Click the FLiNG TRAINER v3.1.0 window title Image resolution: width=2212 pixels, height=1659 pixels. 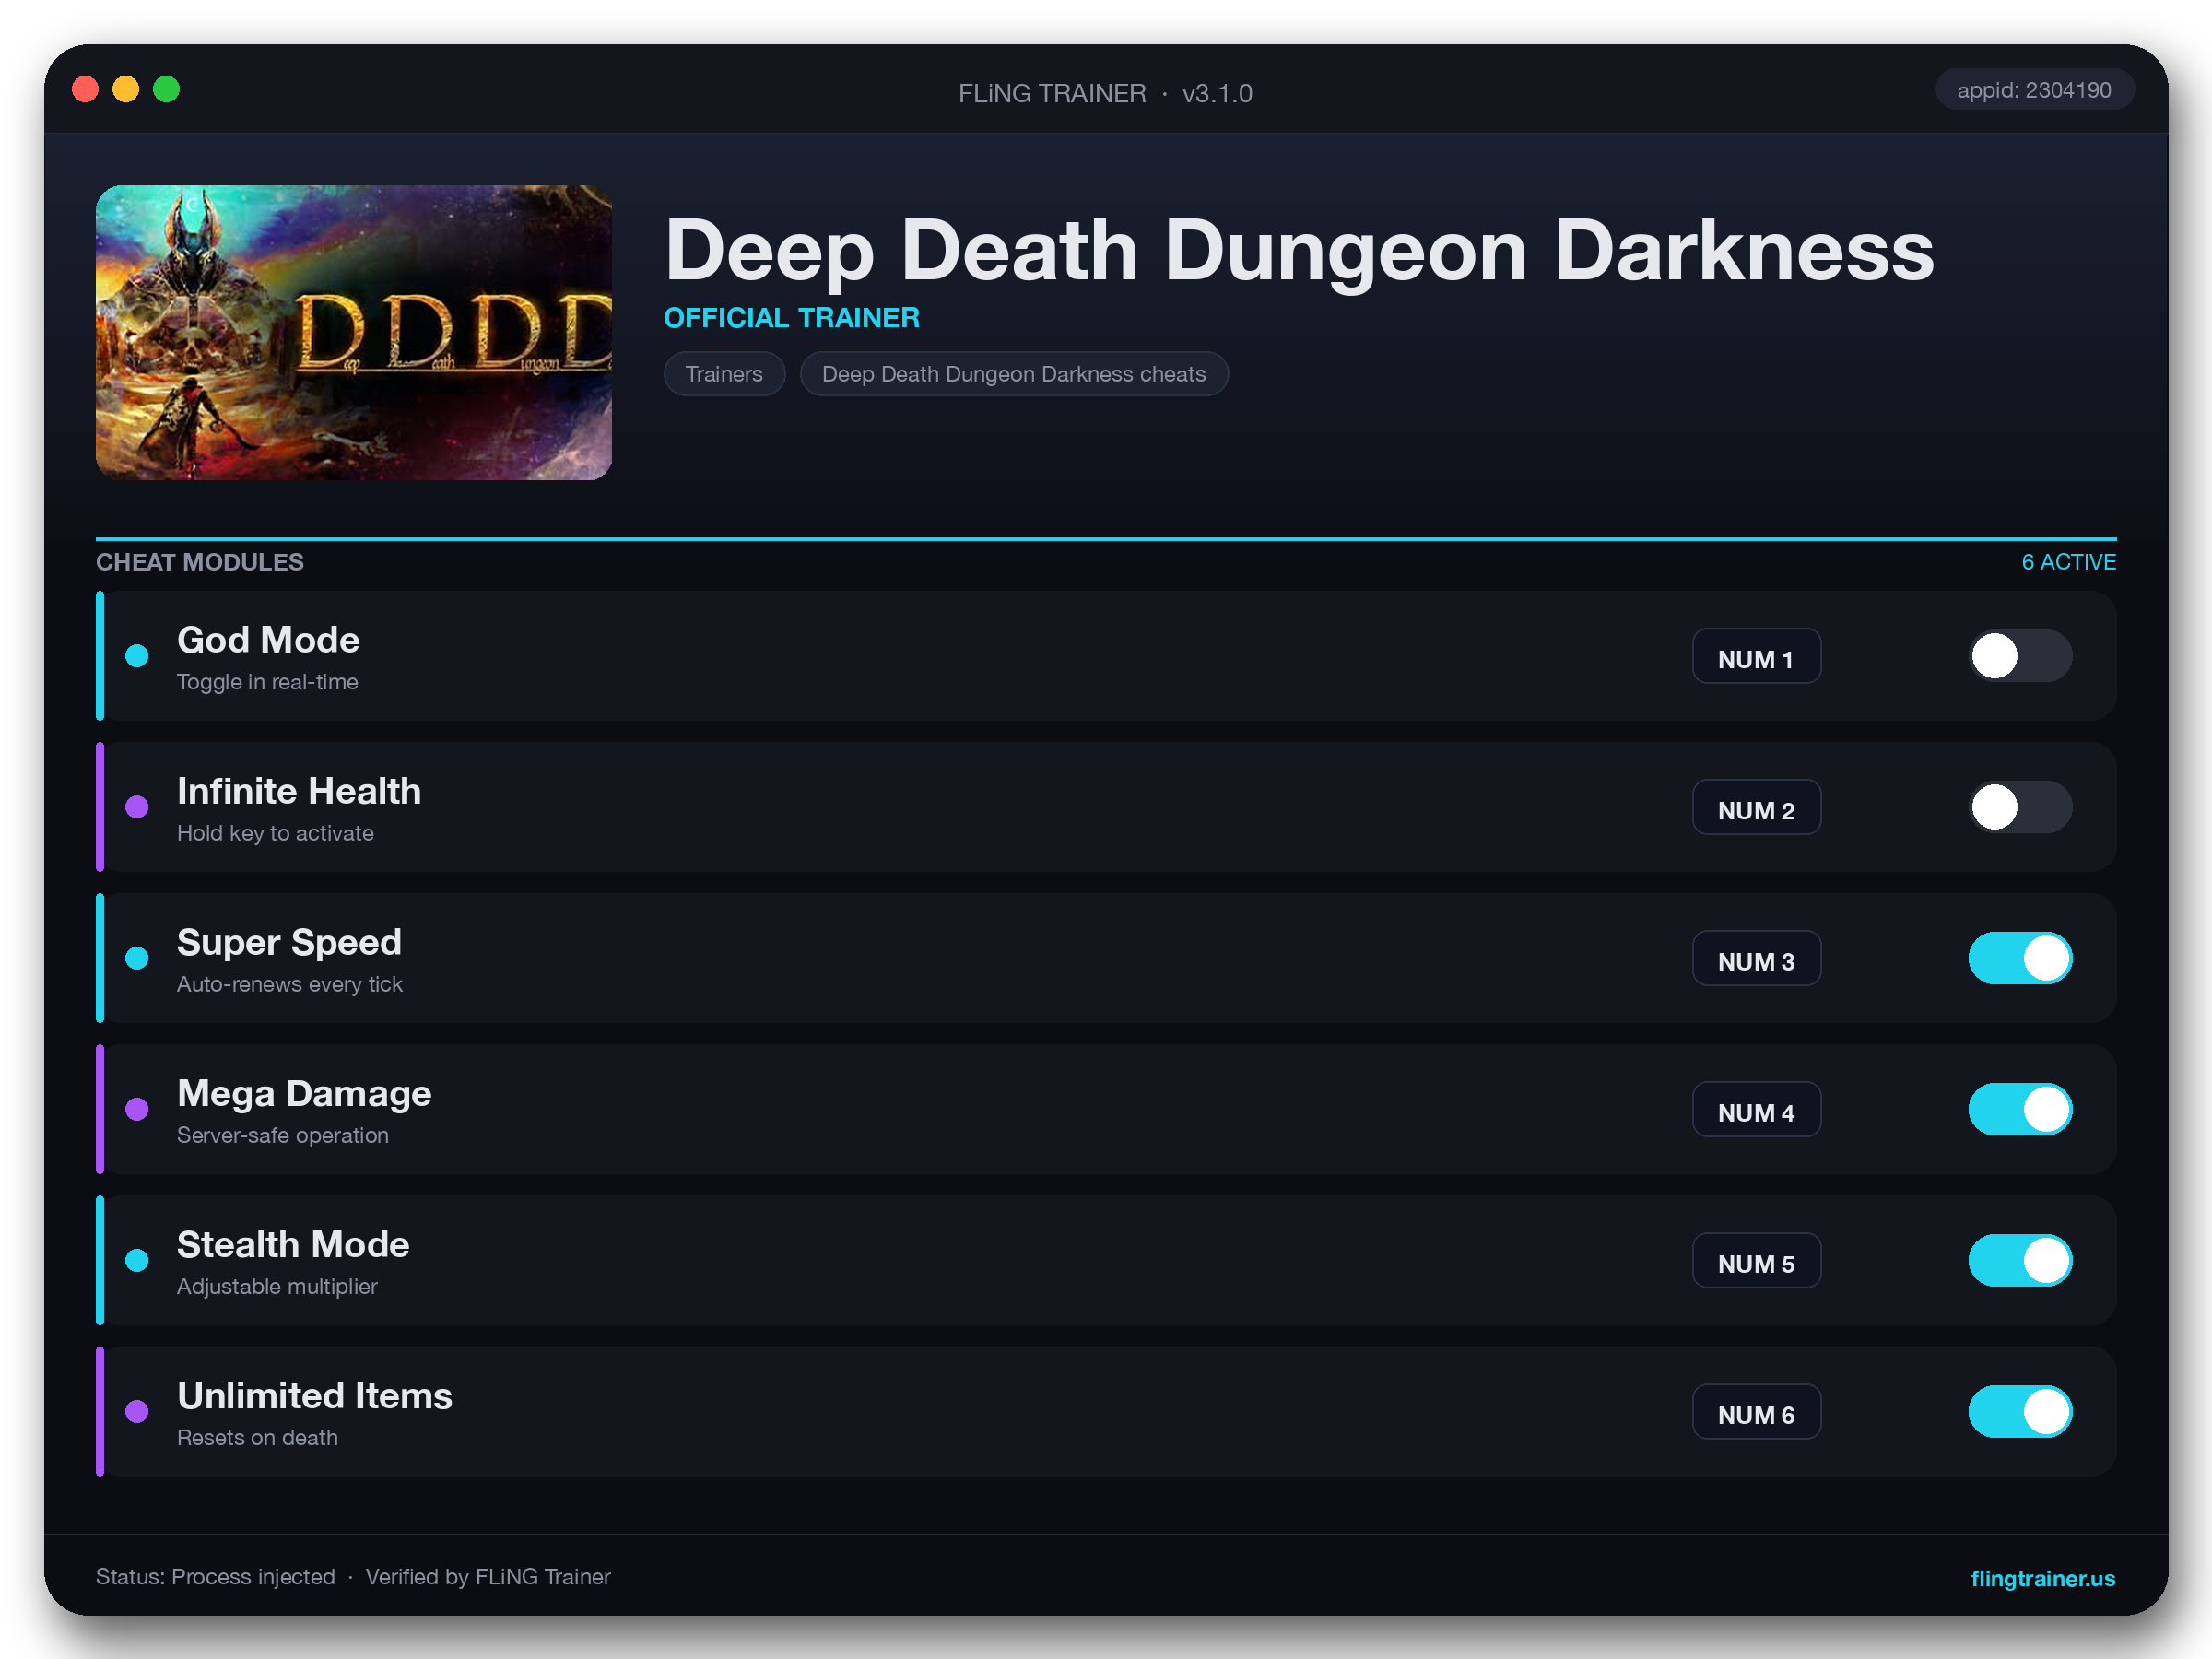[1105, 93]
